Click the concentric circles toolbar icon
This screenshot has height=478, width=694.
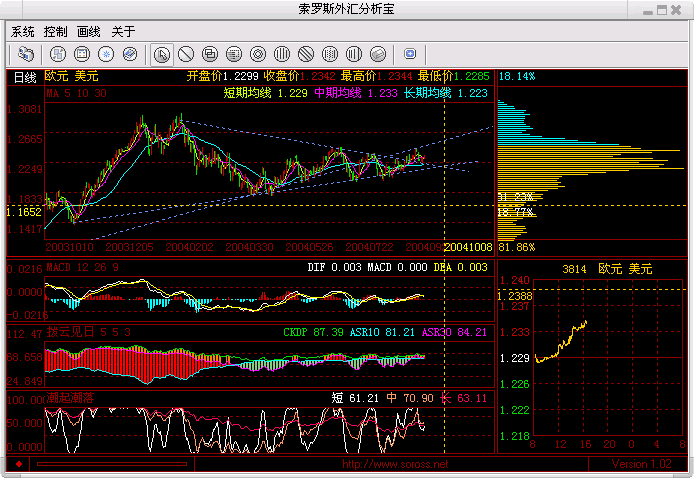click(257, 53)
